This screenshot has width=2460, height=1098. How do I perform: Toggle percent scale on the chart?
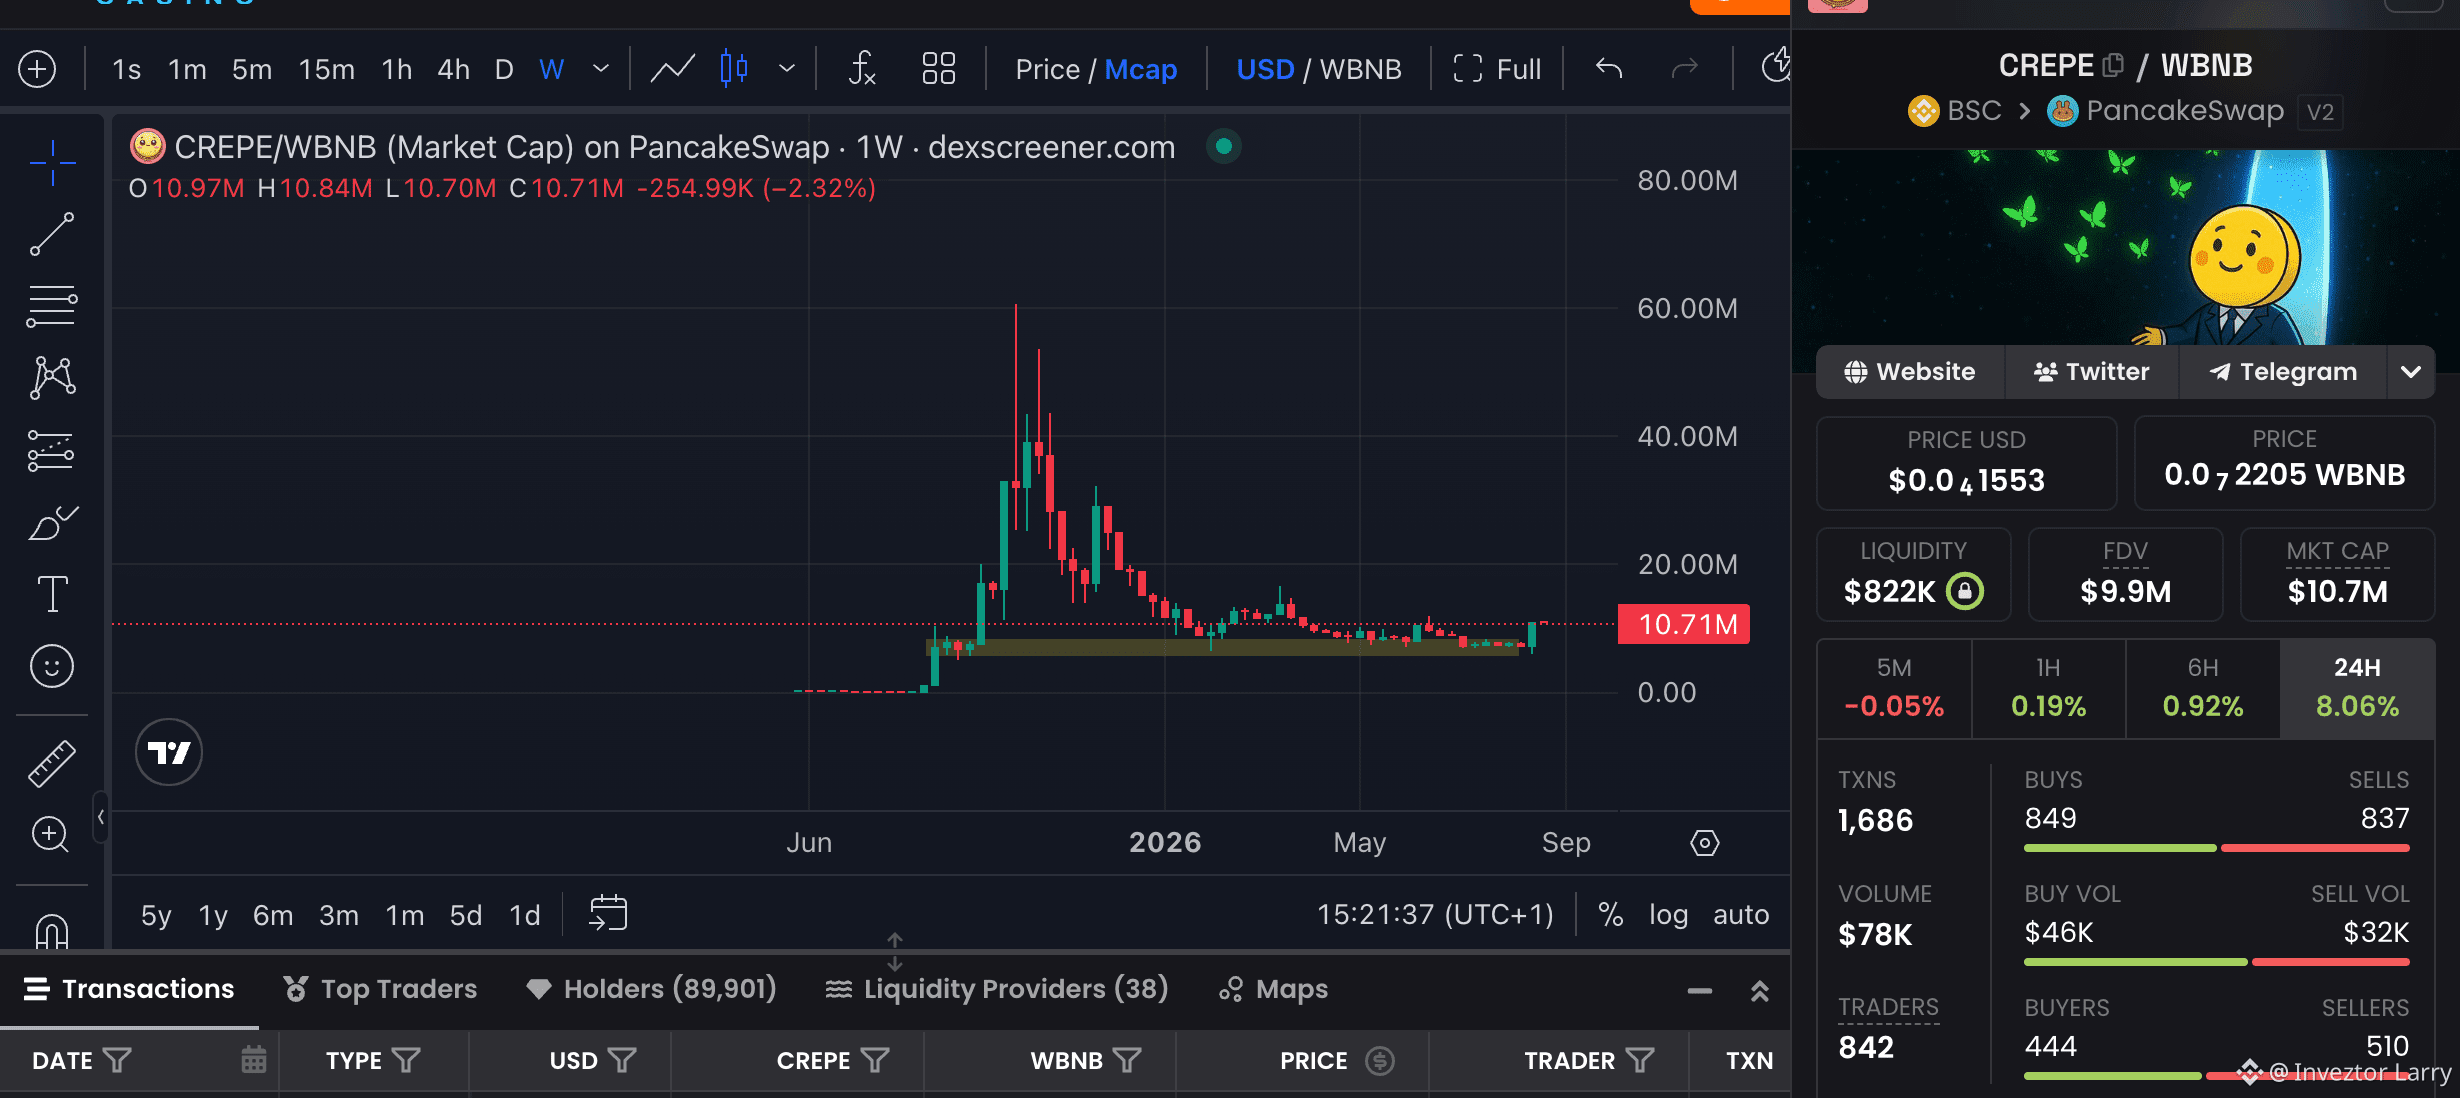click(x=1611, y=914)
